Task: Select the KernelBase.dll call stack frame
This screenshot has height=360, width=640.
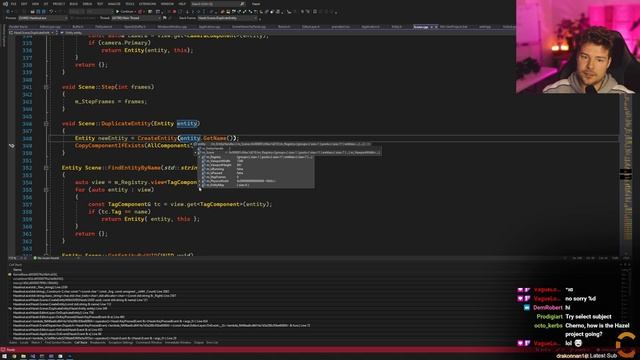Action: point(35,275)
